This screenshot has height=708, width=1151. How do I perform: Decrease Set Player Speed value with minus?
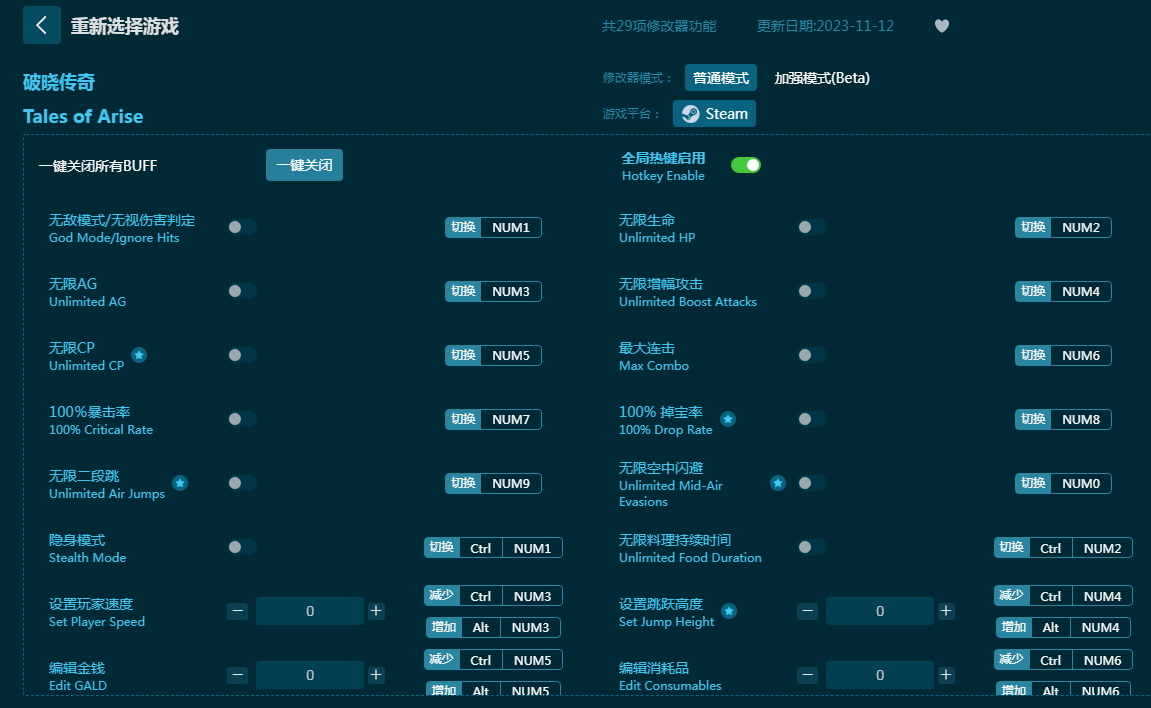(237, 611)
